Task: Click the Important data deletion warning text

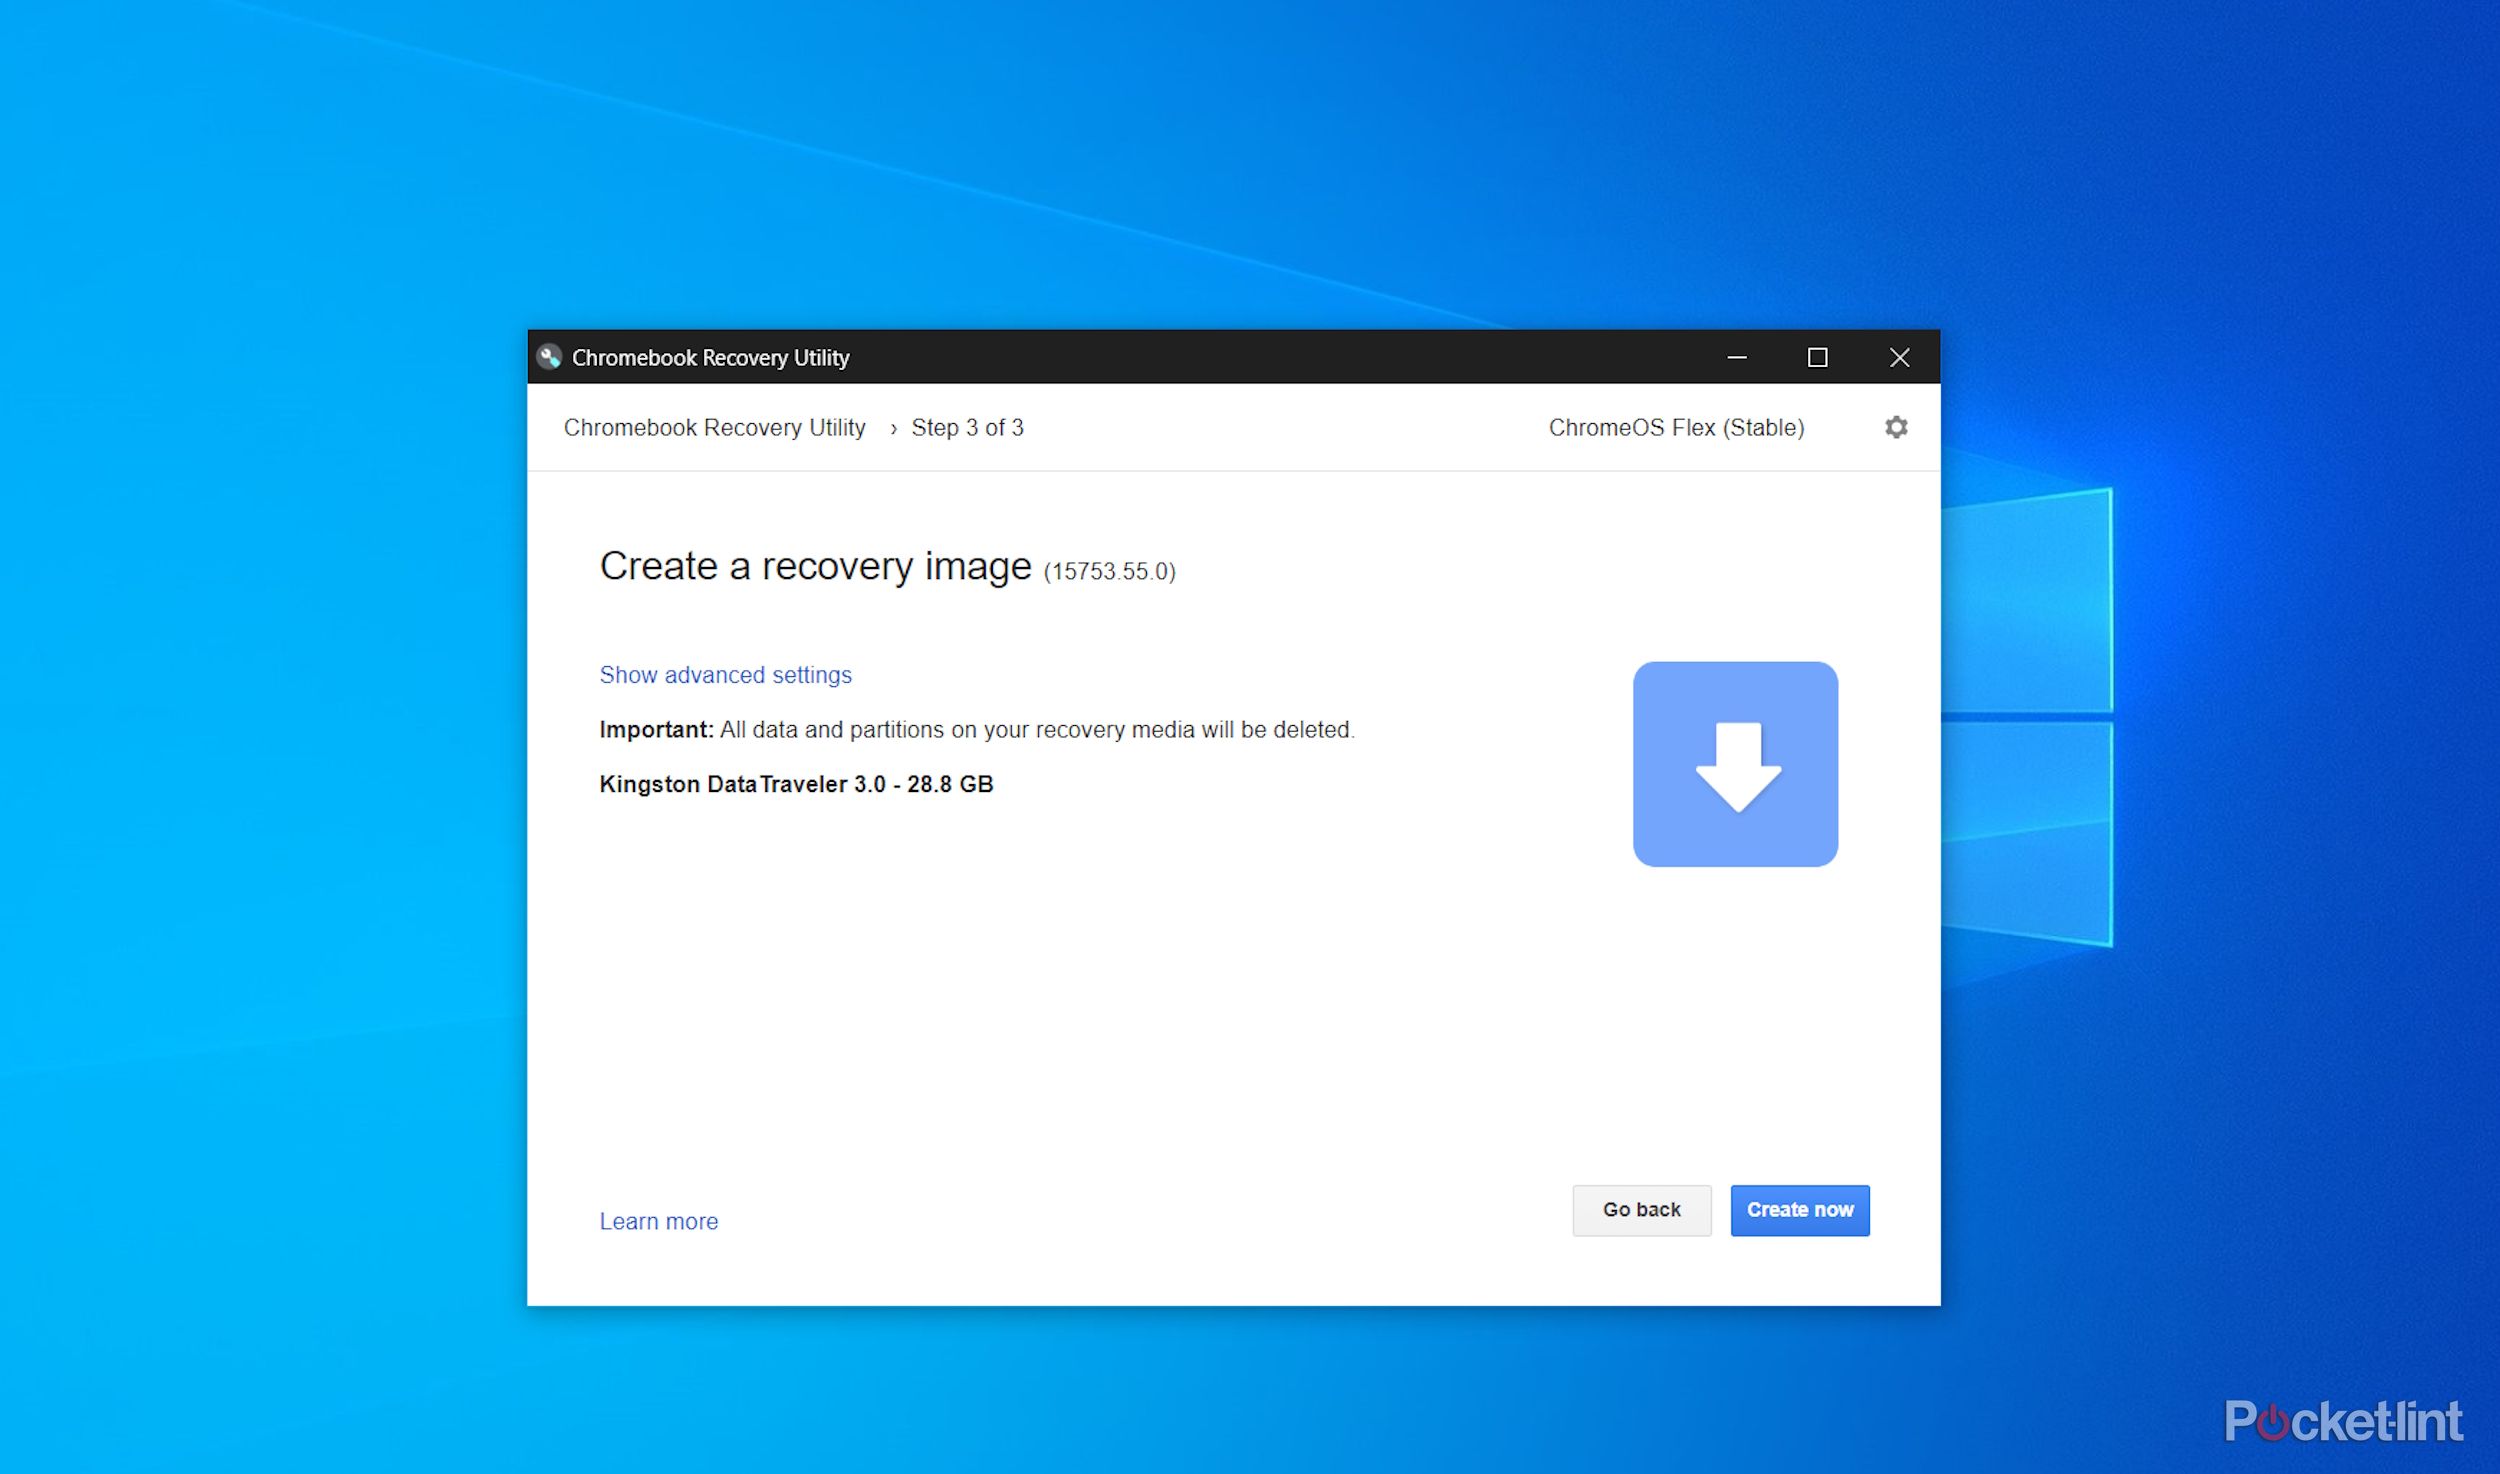Action: tap(977, 730)
